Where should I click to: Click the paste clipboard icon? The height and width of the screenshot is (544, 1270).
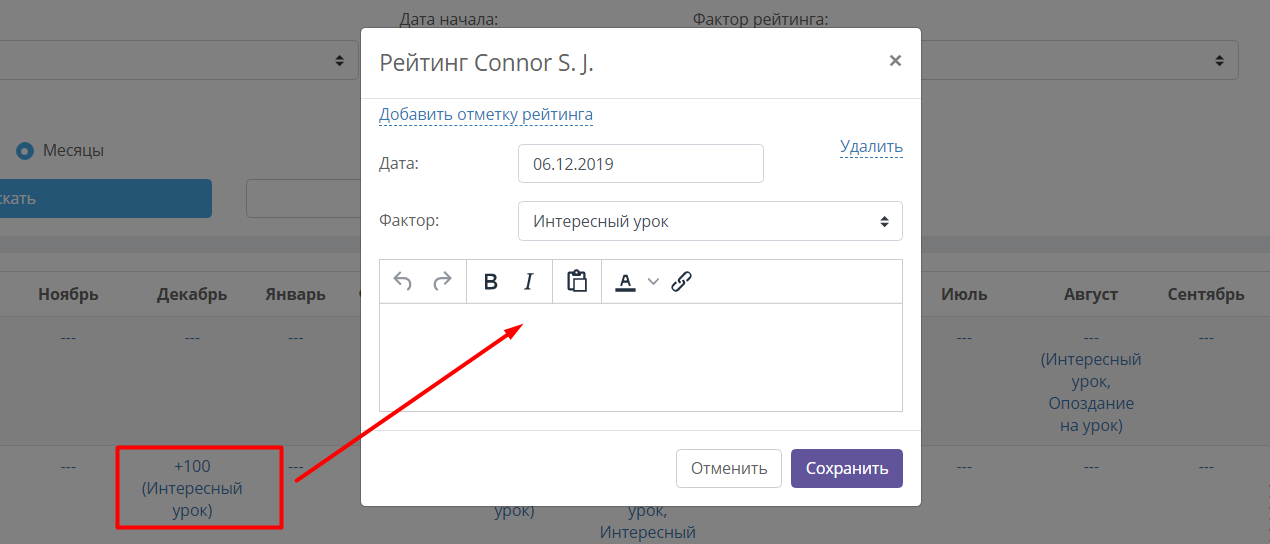click(577, 281)
